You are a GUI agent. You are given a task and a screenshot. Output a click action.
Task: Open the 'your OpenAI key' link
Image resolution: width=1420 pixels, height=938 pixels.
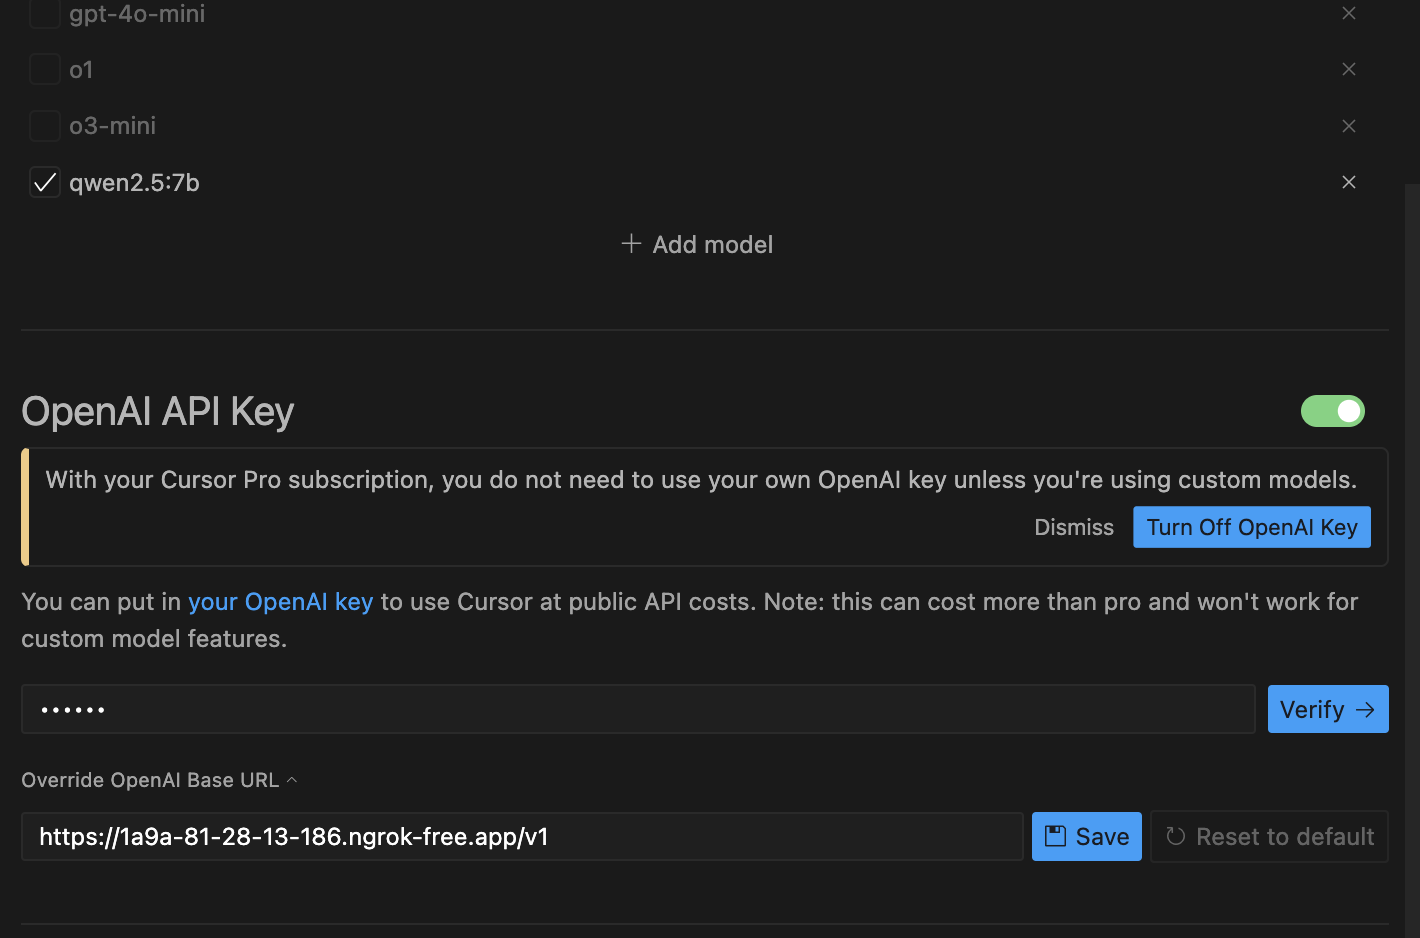click(x=280, y=602)
